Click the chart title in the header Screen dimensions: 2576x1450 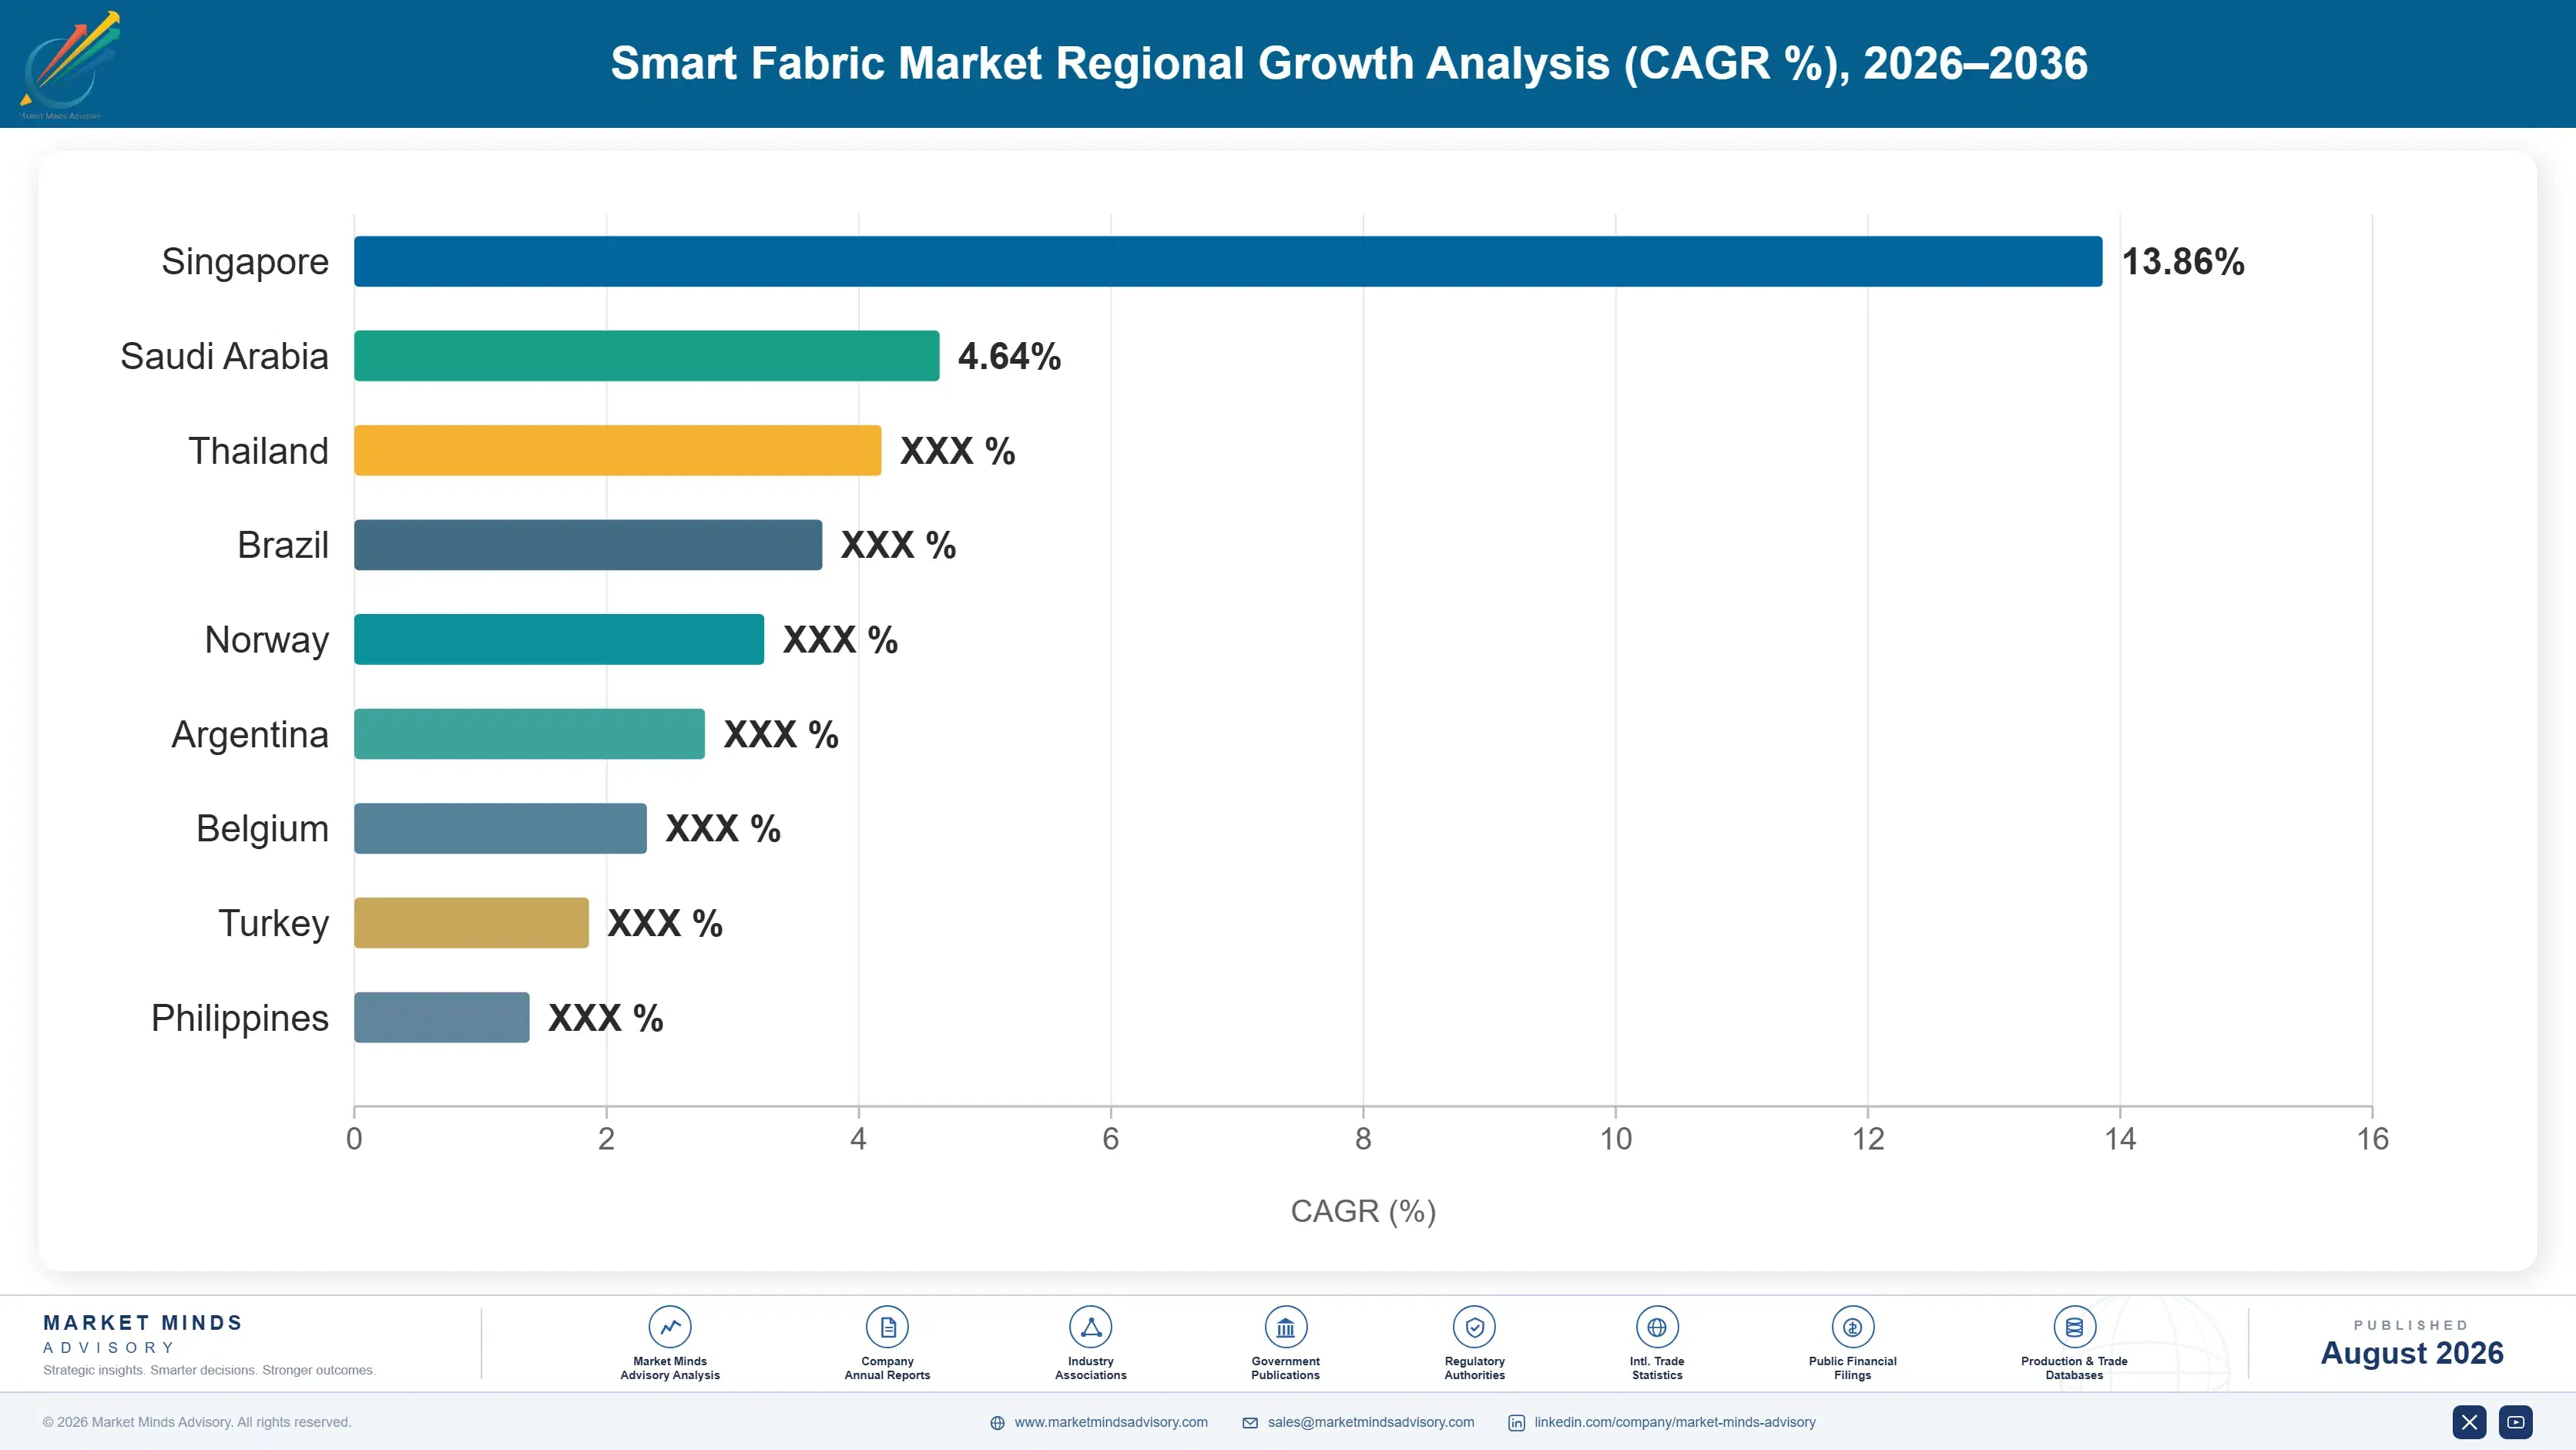(1349, 63)
